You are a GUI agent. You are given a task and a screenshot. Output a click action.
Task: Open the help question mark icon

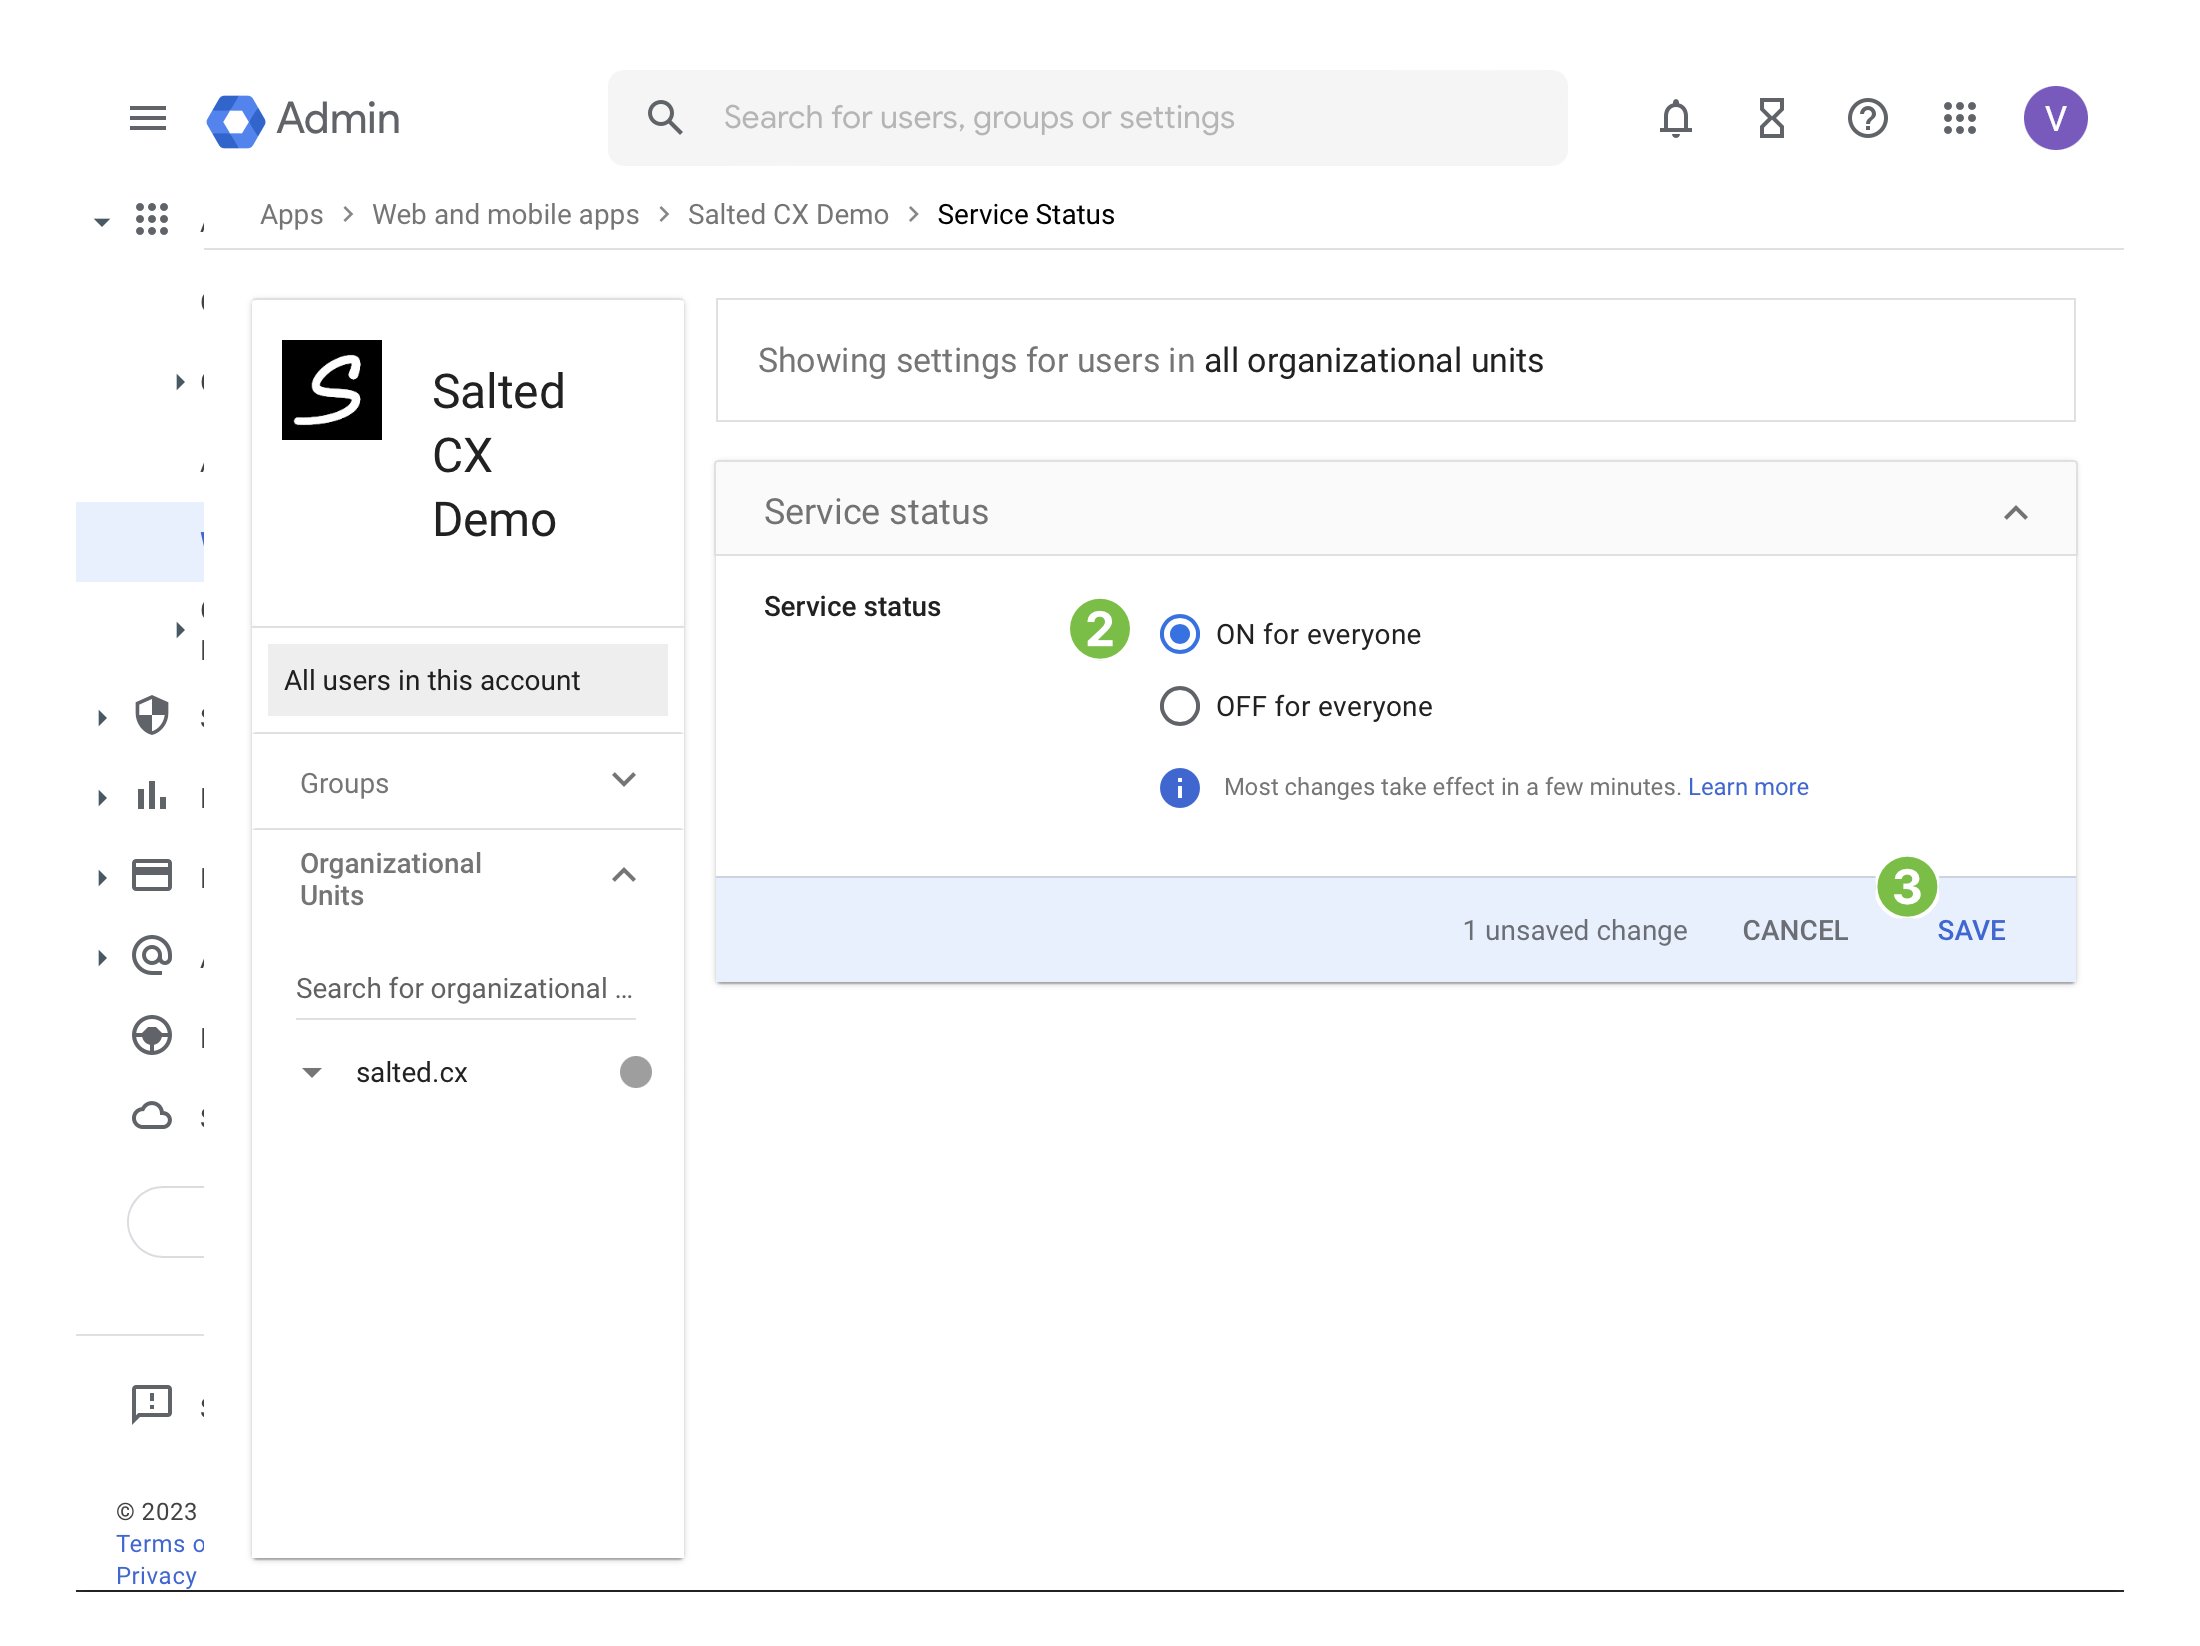point(1867,118)
